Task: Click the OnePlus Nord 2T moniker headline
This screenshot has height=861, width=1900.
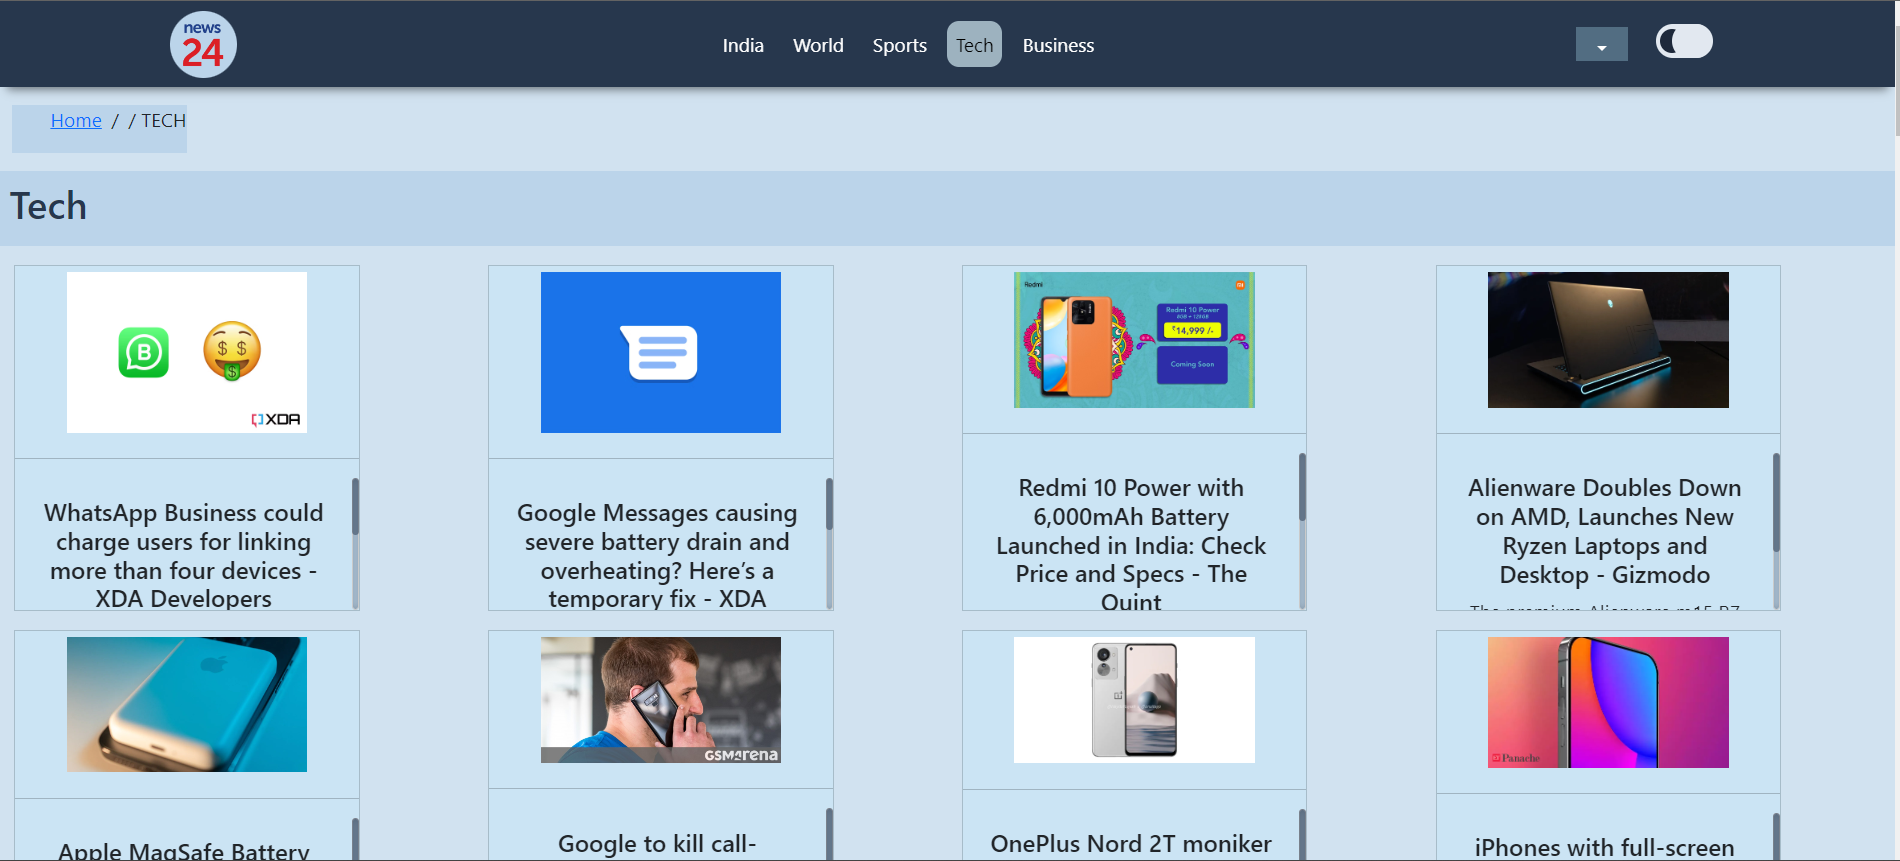Action: [x=1131, y=844]
